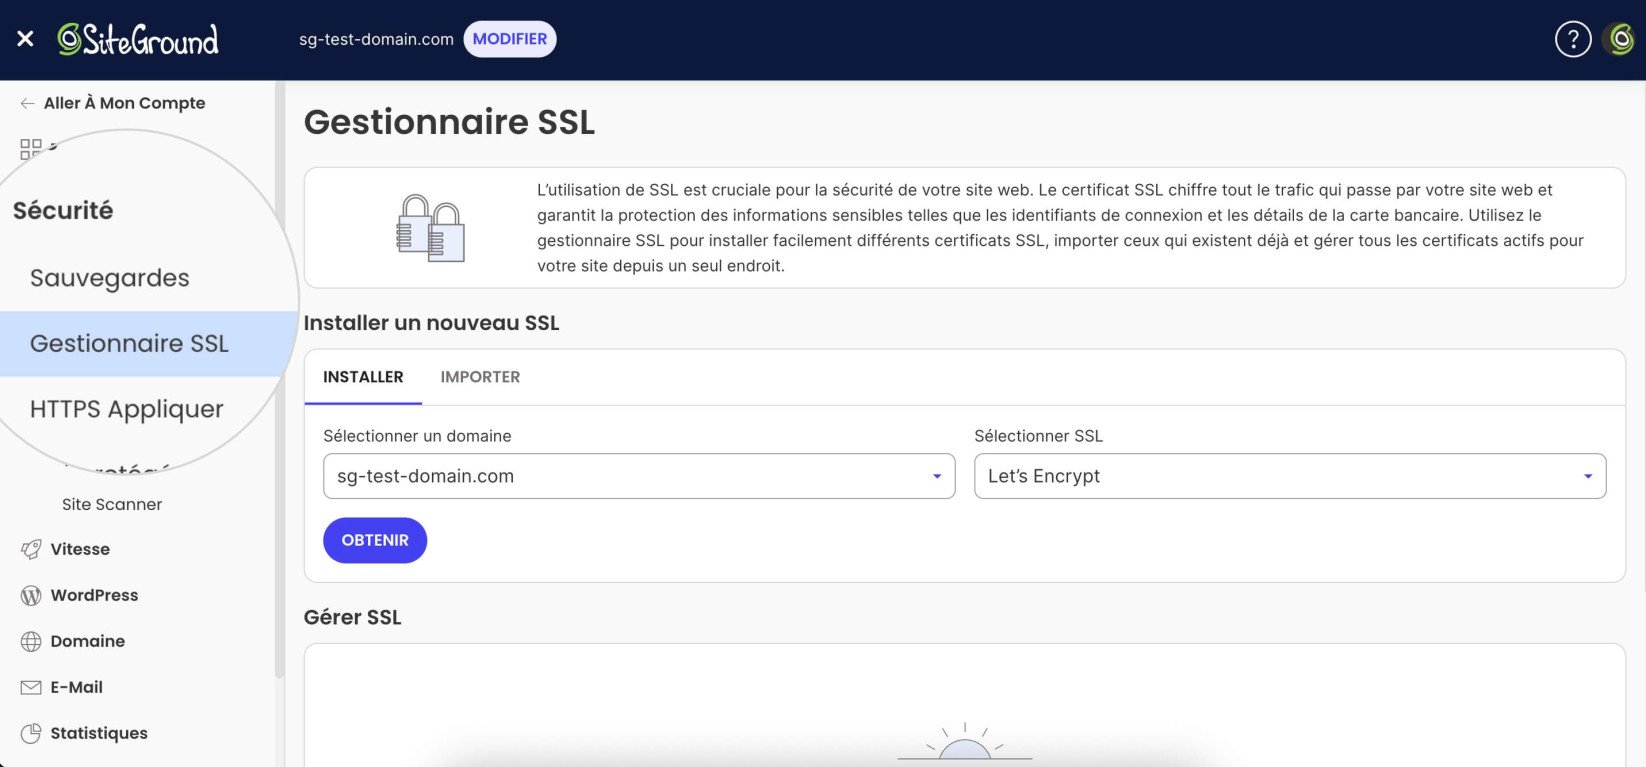Open Sauvegardes in the Sécurité menu
1646x767 pixels.
coord(110,278)
